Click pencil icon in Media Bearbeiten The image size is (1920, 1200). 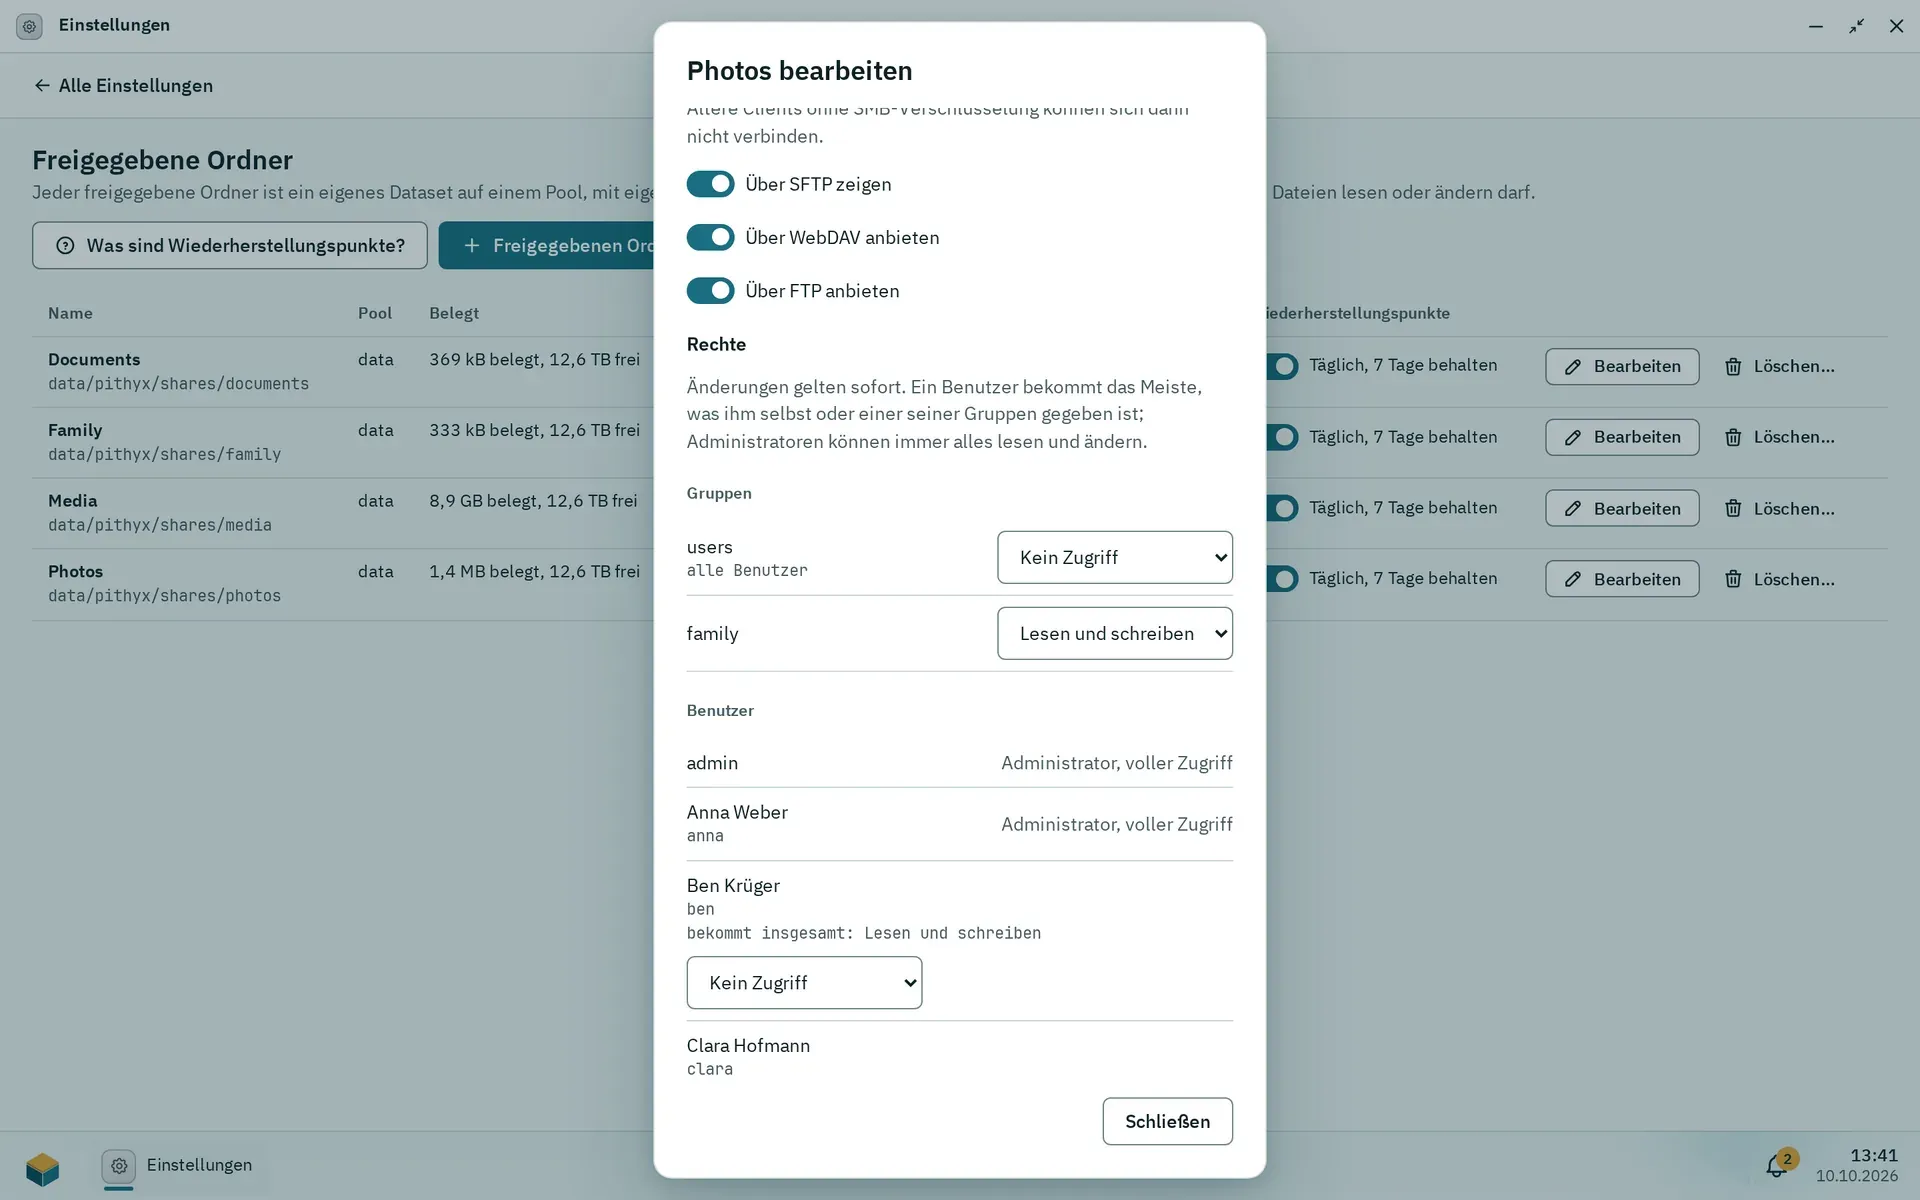click(x=1573, y=509)
